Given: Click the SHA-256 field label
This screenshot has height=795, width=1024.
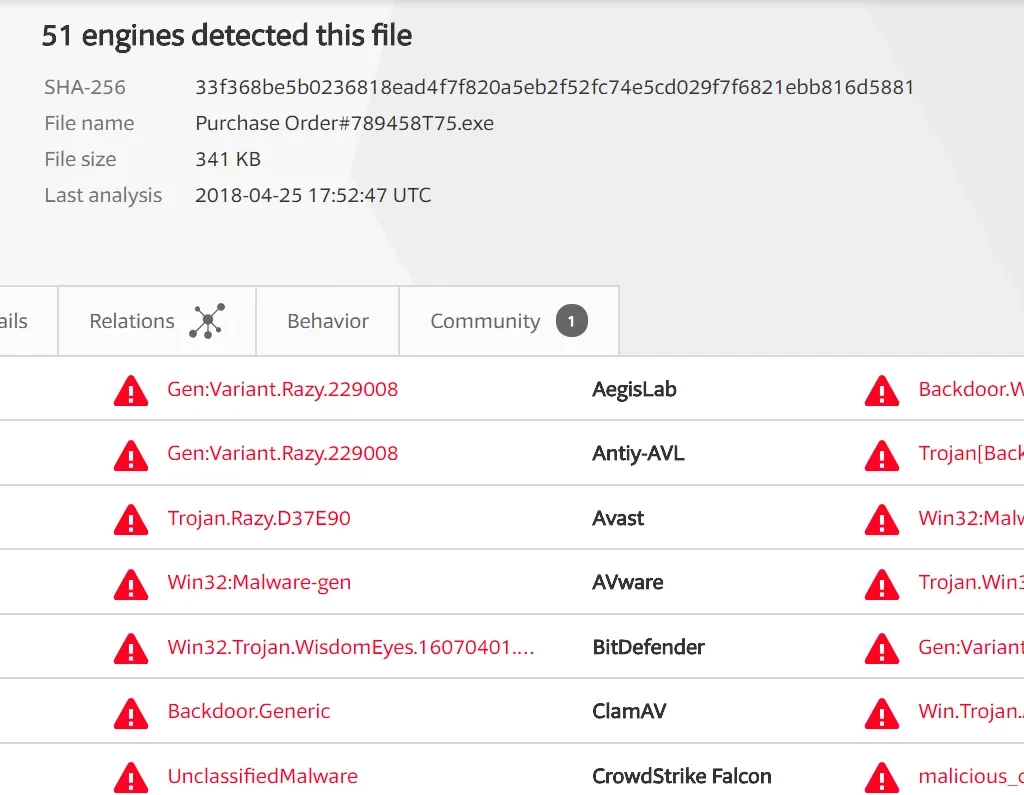Looking at the screenshot, I should [x=85, y=87].
